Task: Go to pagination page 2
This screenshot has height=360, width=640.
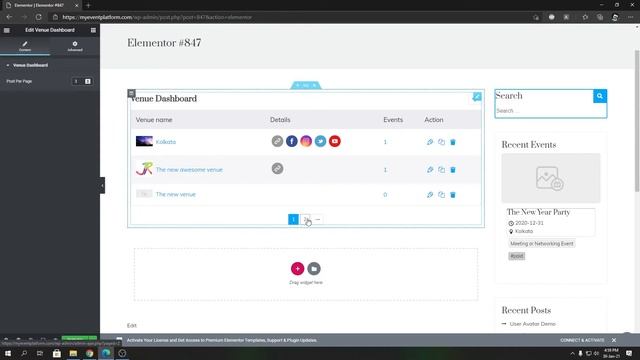Action: click(305, 220)
